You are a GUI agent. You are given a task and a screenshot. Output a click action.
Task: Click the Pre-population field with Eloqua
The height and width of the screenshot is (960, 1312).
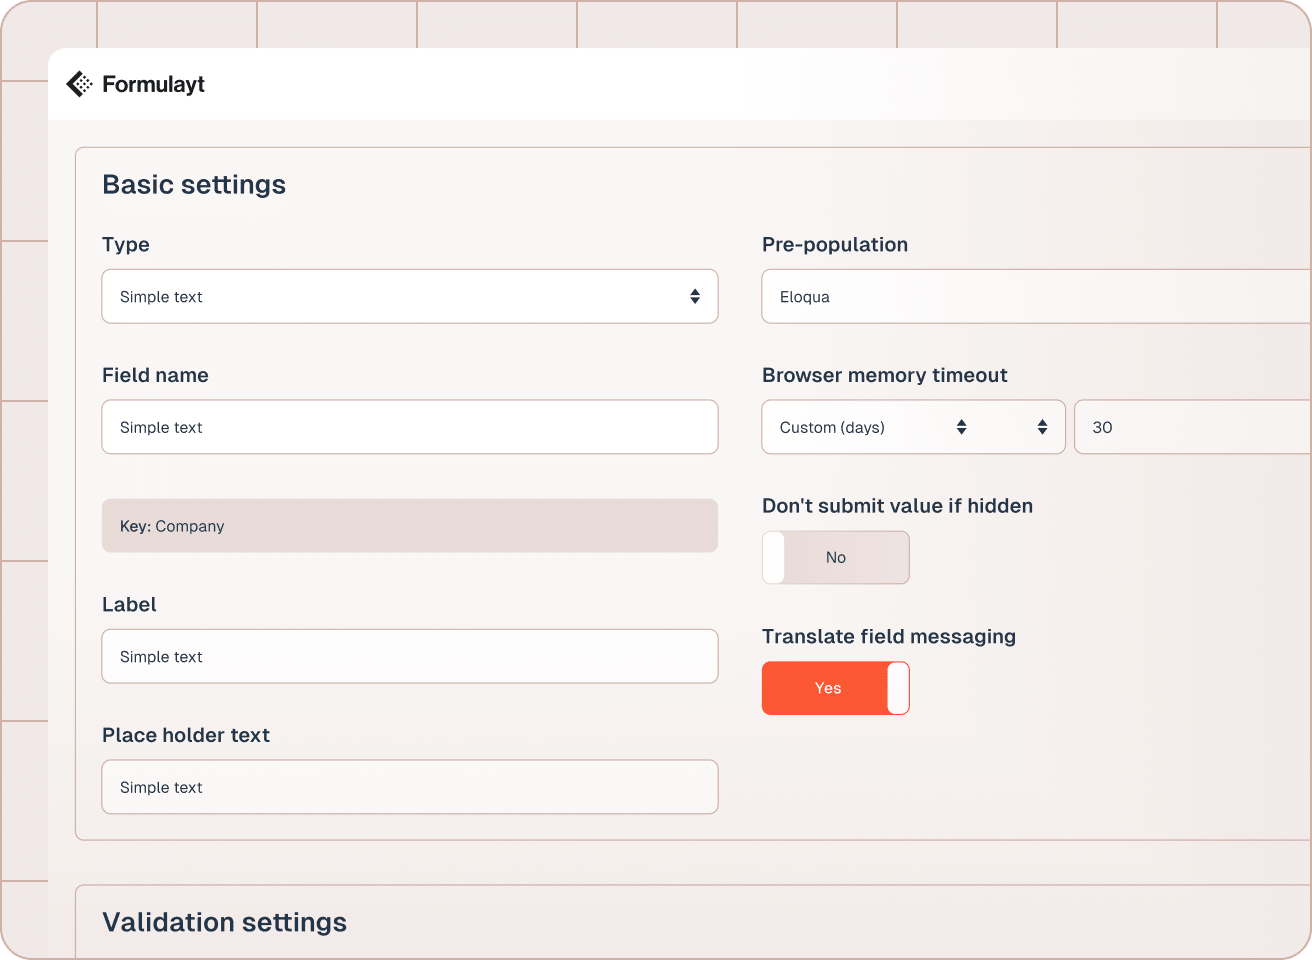point(1036,296)
